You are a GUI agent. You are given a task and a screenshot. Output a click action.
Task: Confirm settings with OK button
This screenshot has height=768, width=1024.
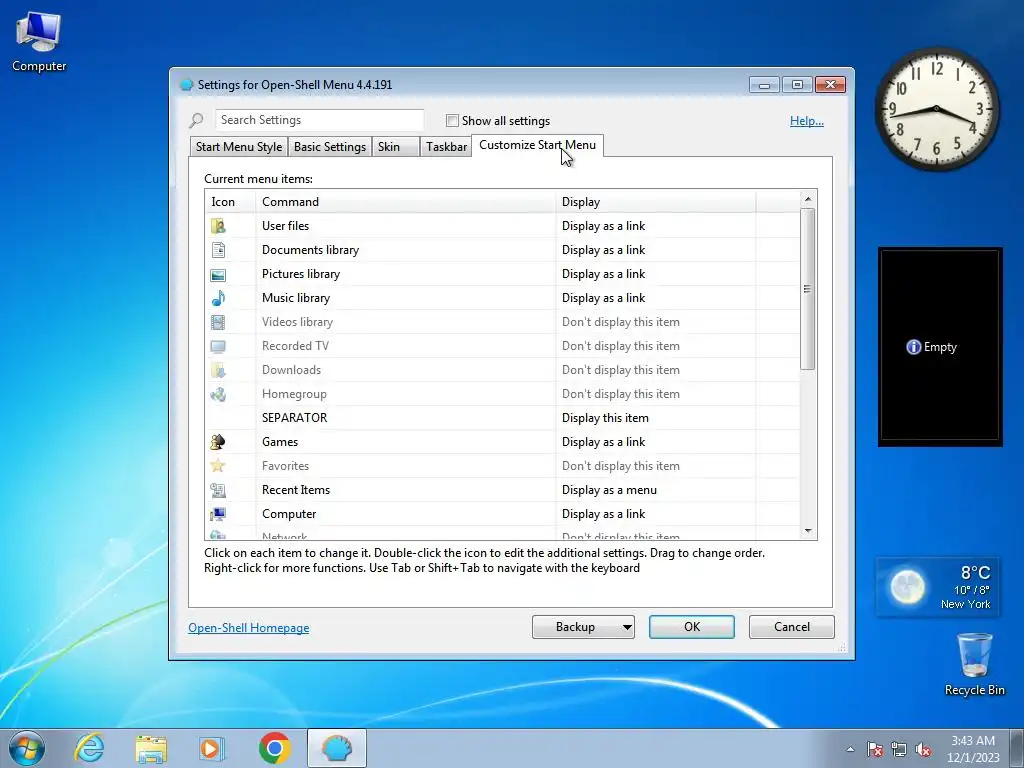692,627
